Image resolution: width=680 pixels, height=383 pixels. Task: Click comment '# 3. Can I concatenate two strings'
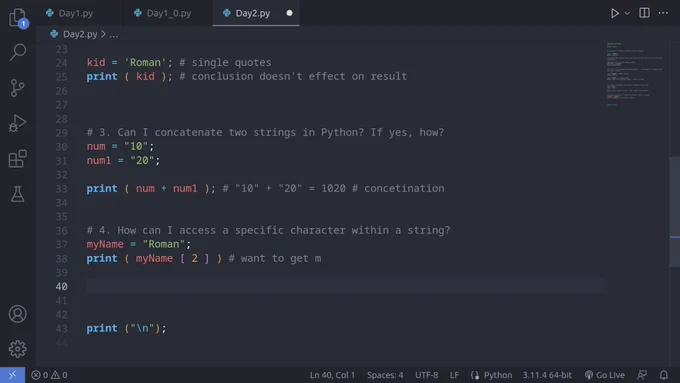point(265,132)
